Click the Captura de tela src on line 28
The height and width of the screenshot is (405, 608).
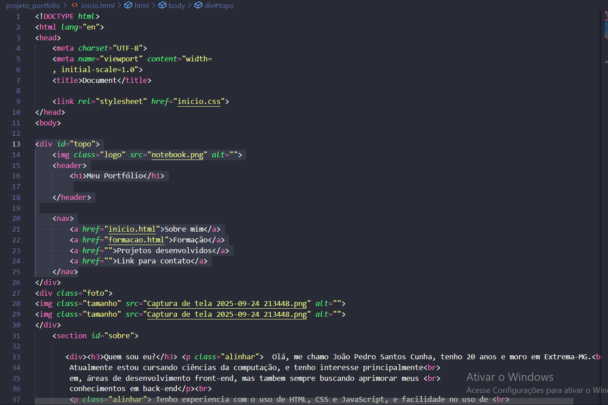(x=226, y=302)
